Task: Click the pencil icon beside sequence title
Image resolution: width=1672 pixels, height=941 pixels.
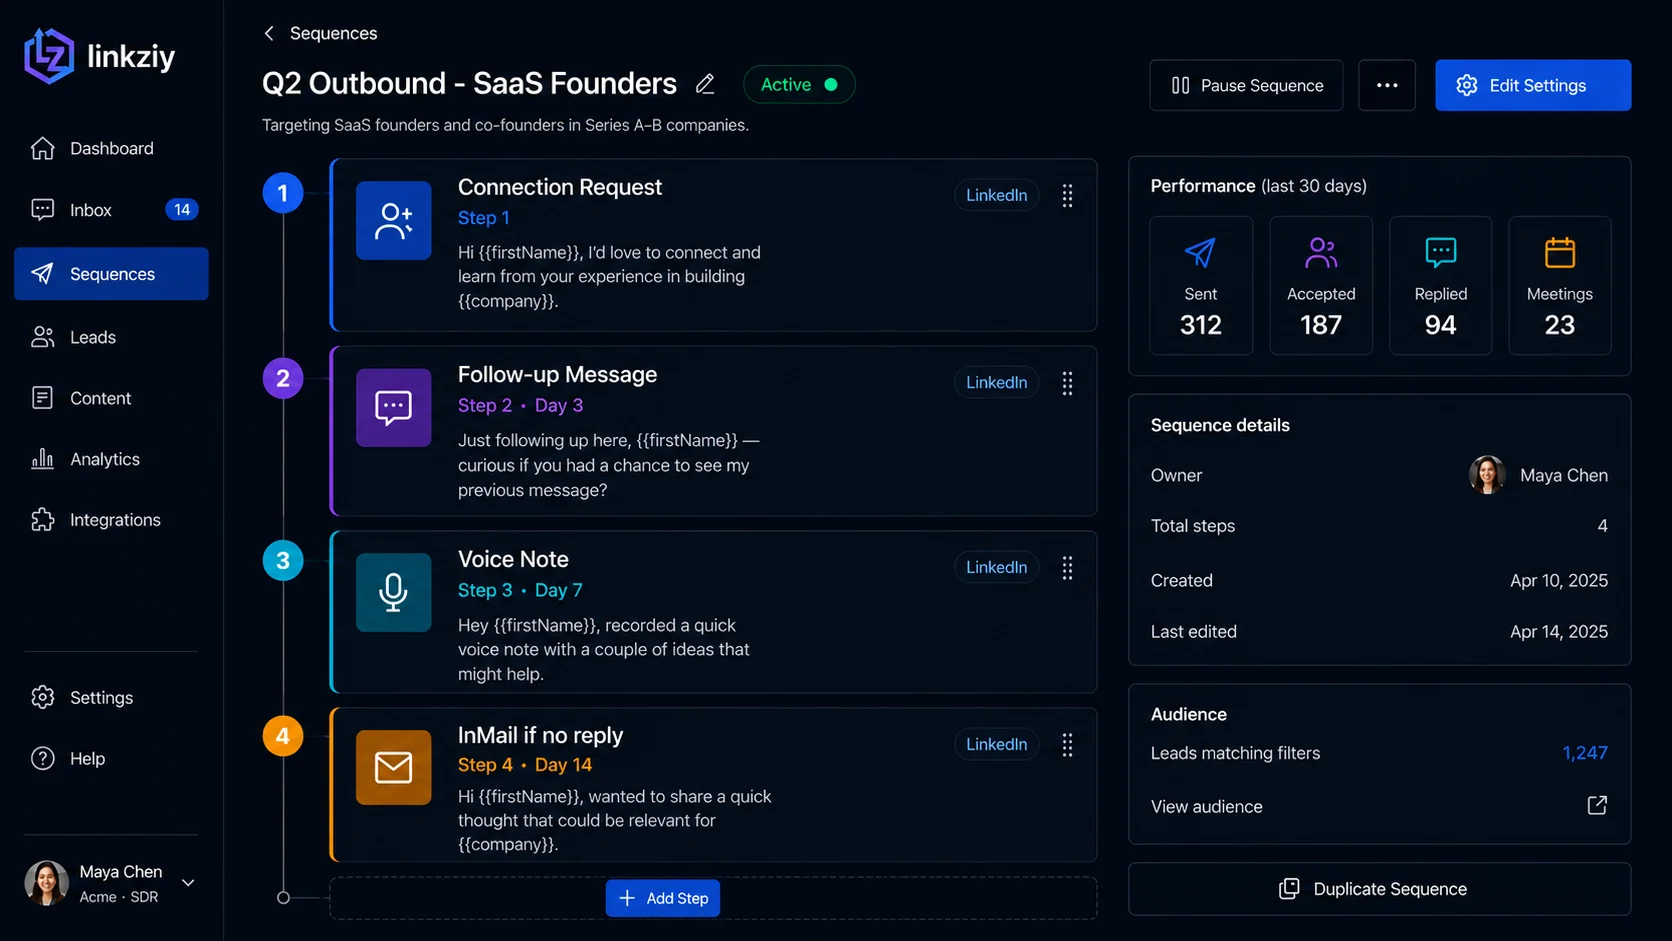Action: coord(705,84)
